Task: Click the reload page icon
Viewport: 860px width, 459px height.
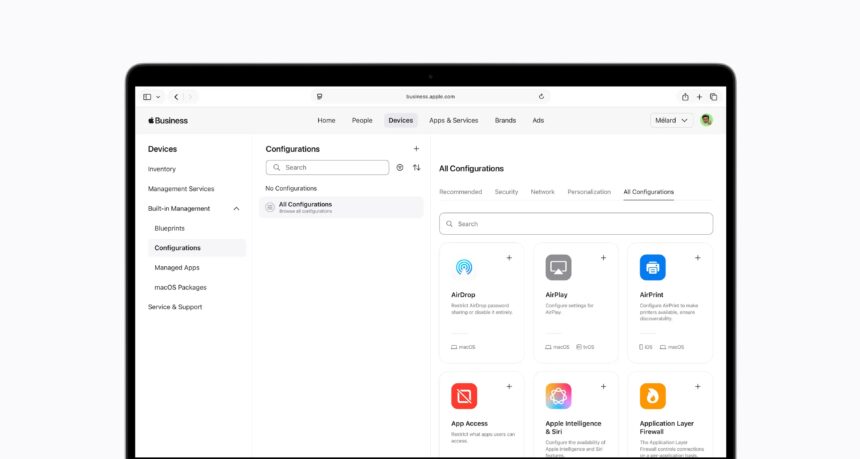Action: [x=541, y=97]
